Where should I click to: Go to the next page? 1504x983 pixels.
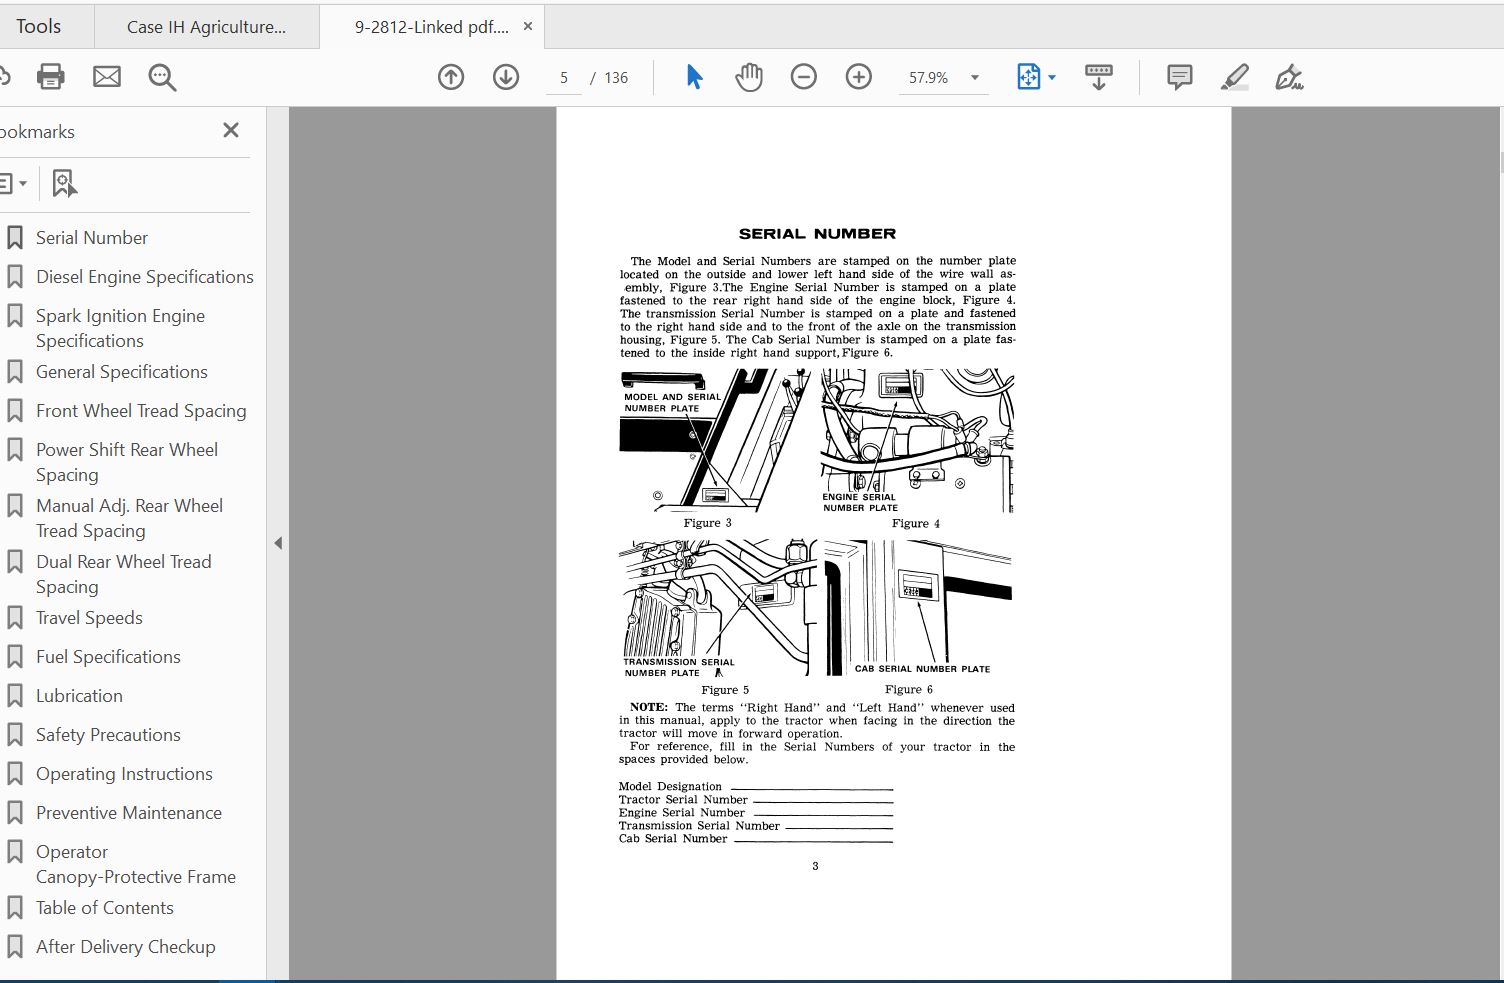click(x=506, y=76)
